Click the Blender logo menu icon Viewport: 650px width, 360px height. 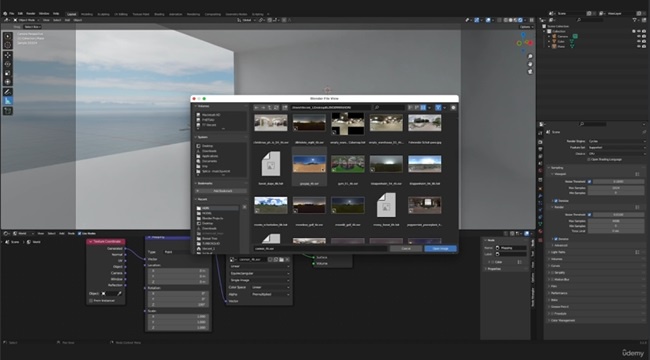[x=5, y=14]
